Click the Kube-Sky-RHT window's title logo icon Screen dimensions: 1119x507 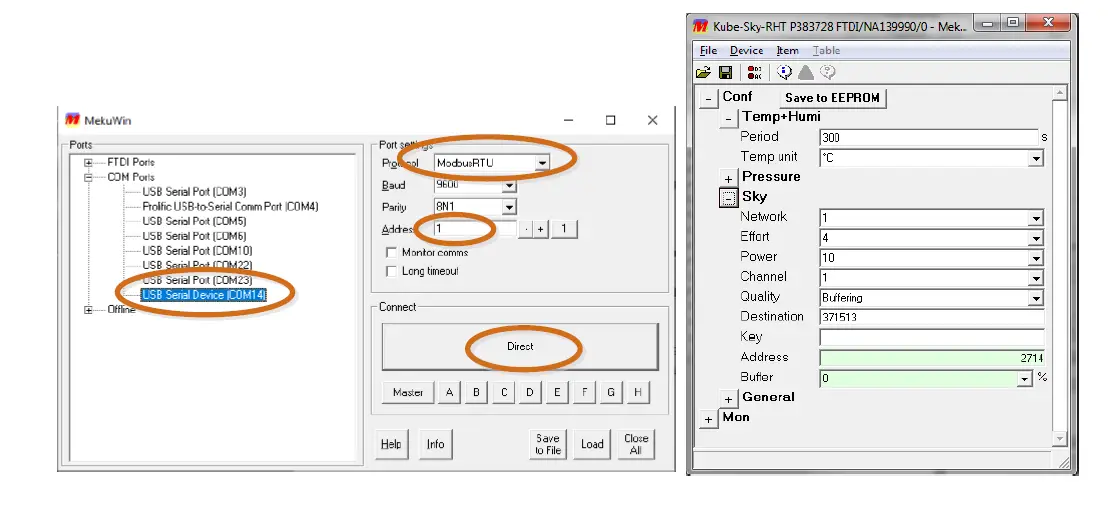(701, 26)
